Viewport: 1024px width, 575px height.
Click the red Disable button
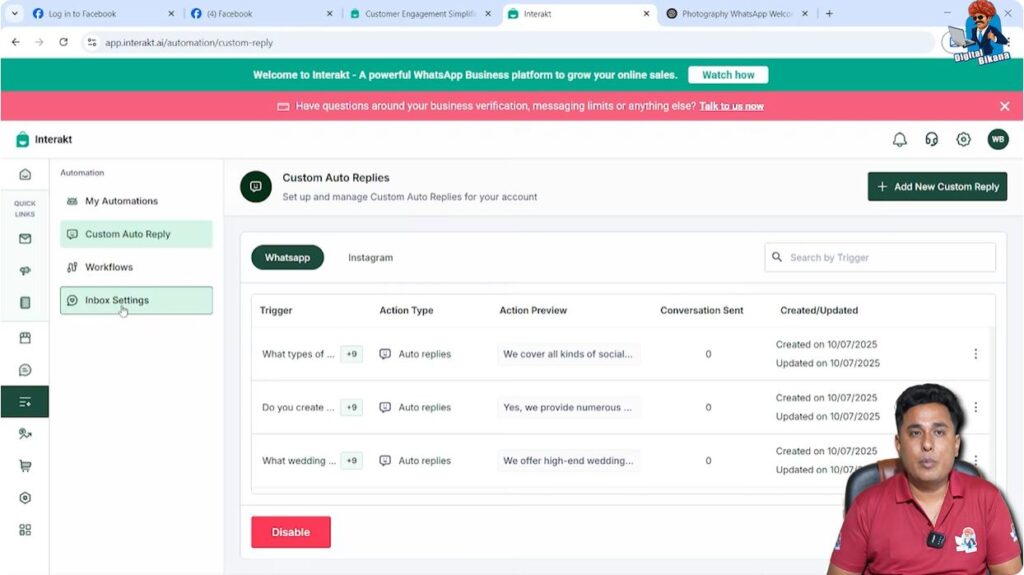(291, 532)
